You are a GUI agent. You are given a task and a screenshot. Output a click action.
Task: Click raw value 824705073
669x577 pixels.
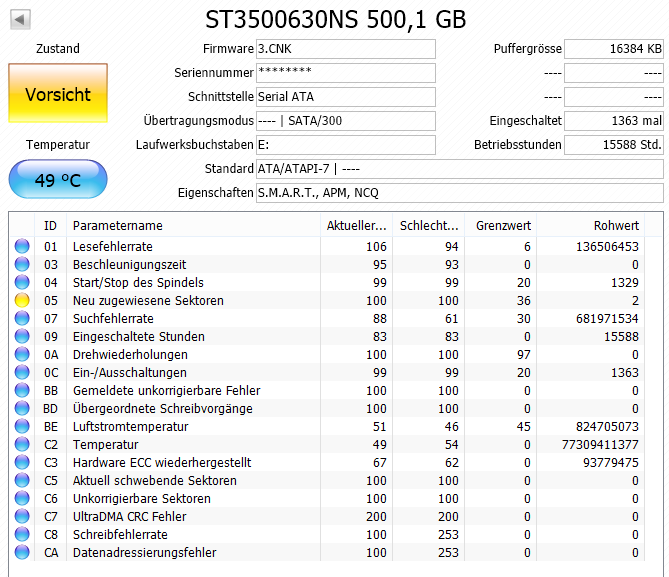[607, 427]
